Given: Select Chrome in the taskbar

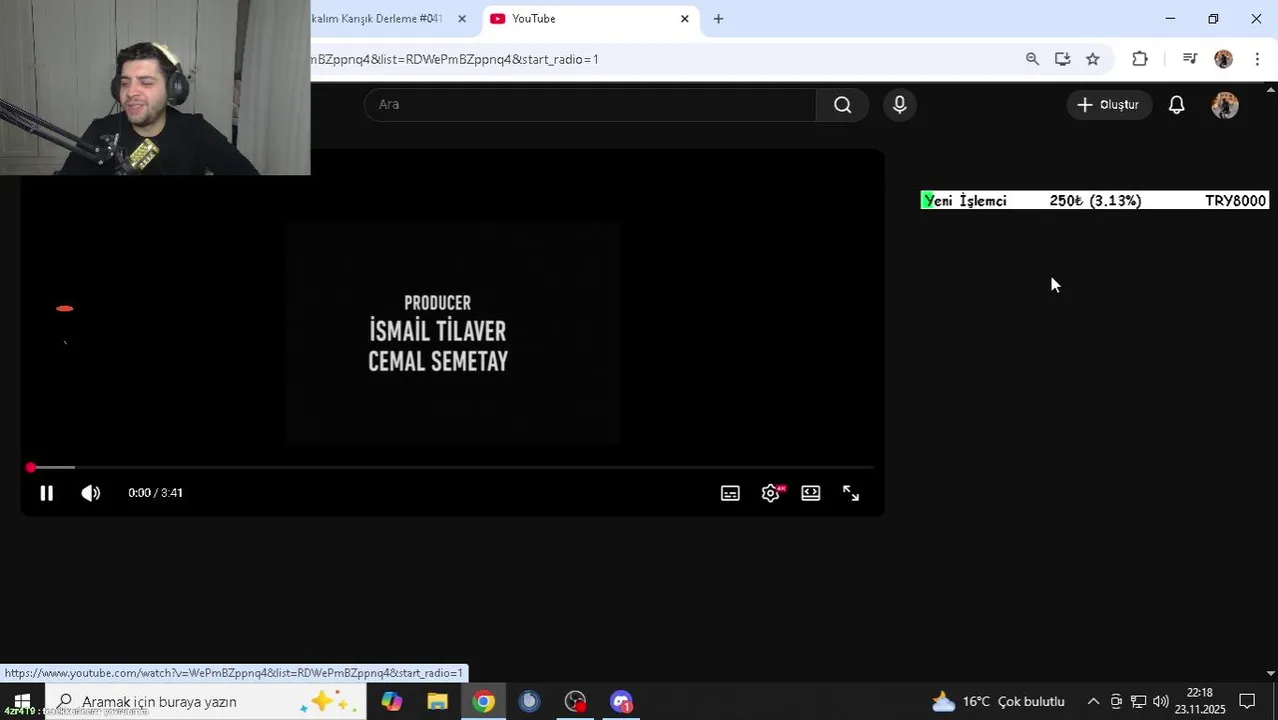Looking at the screenshot, I should pos(483,701).
